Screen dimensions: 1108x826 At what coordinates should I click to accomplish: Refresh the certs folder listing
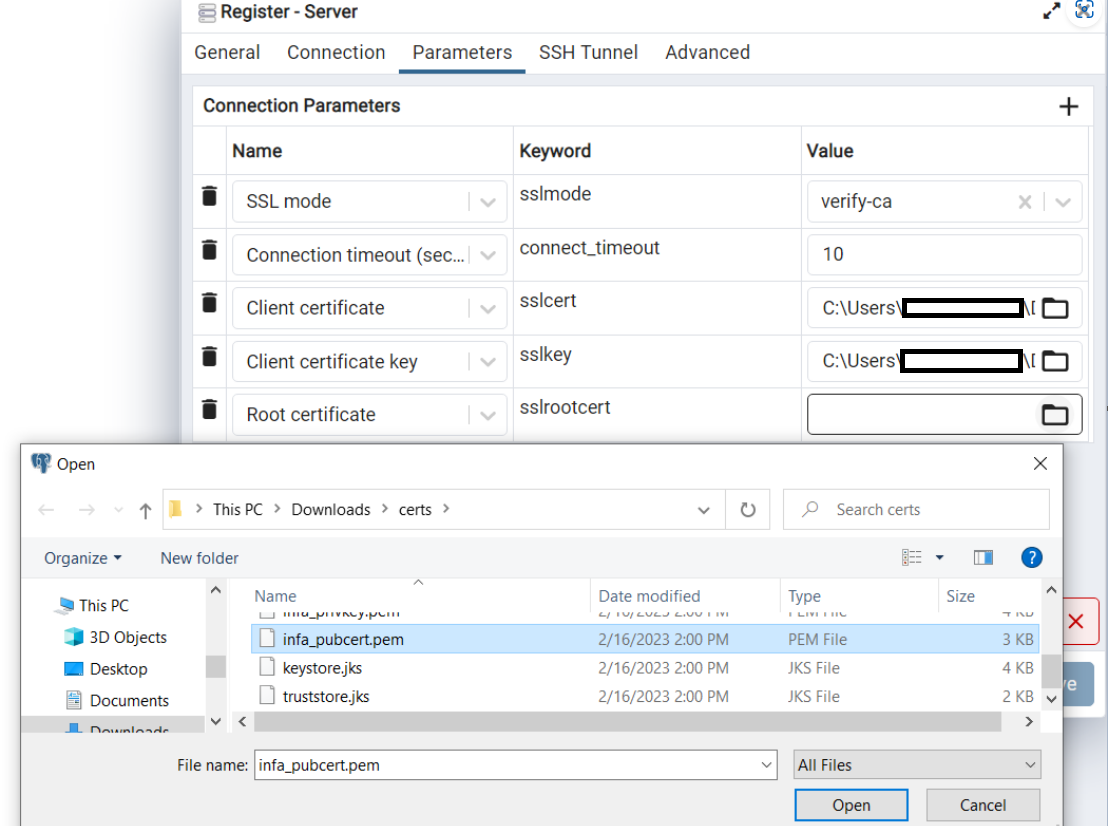(748, 509)
